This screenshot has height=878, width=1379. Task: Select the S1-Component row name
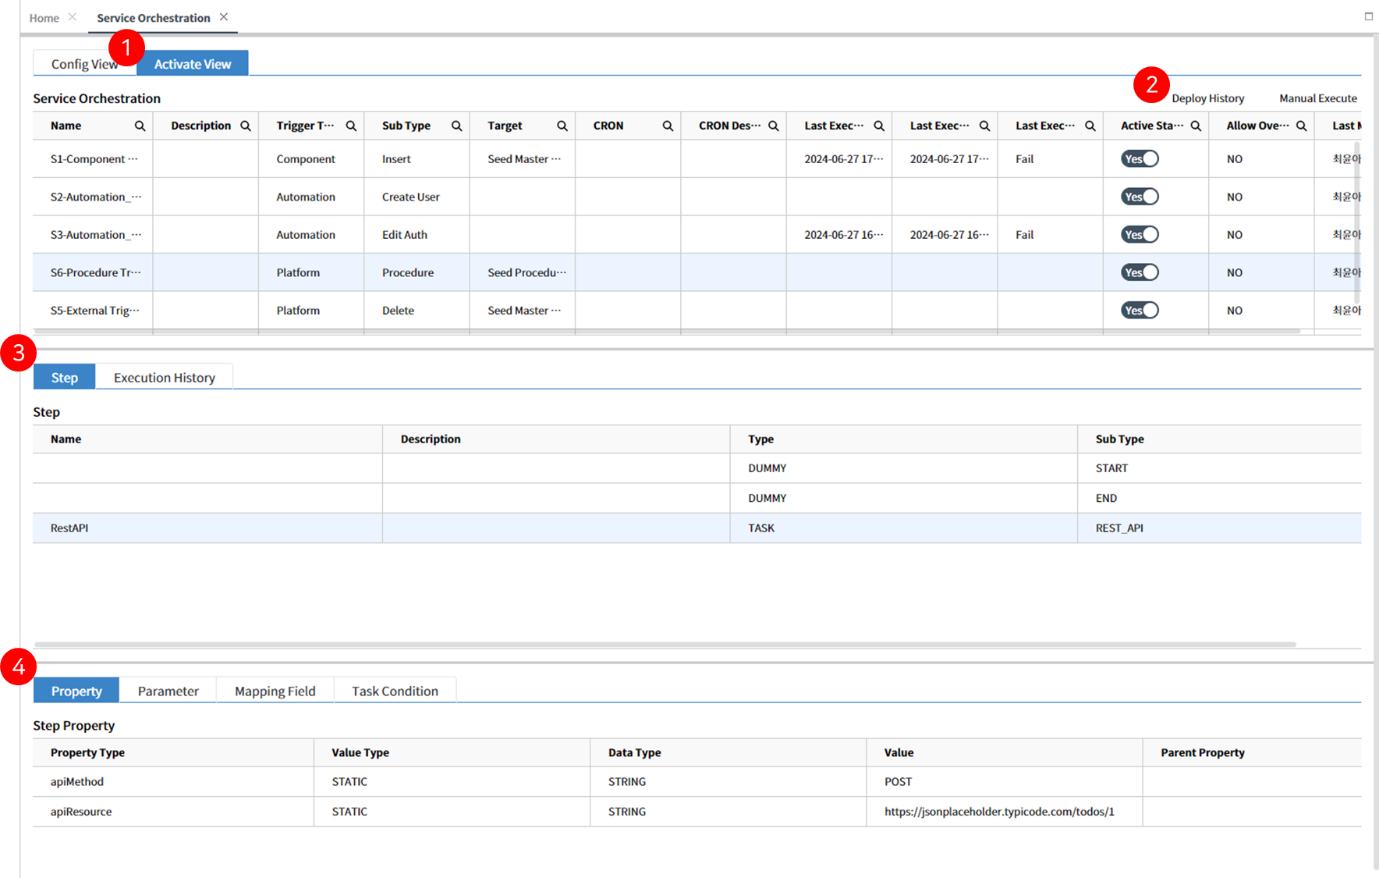tap(94, 159)
